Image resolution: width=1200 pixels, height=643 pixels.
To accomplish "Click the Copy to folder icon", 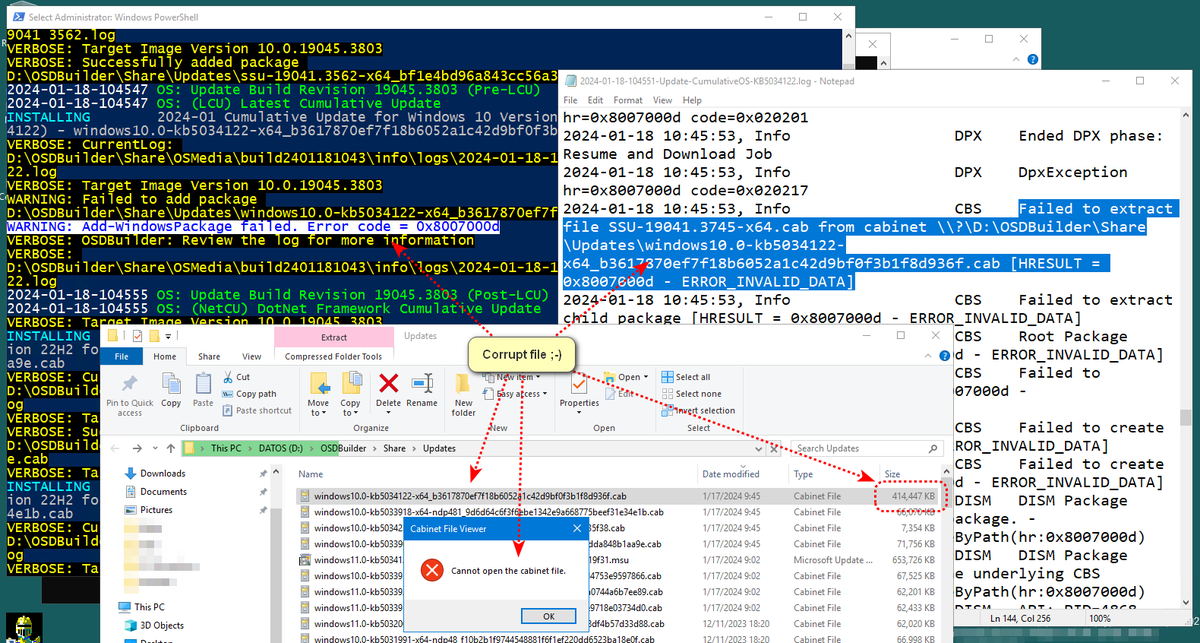I will [351, 383].
